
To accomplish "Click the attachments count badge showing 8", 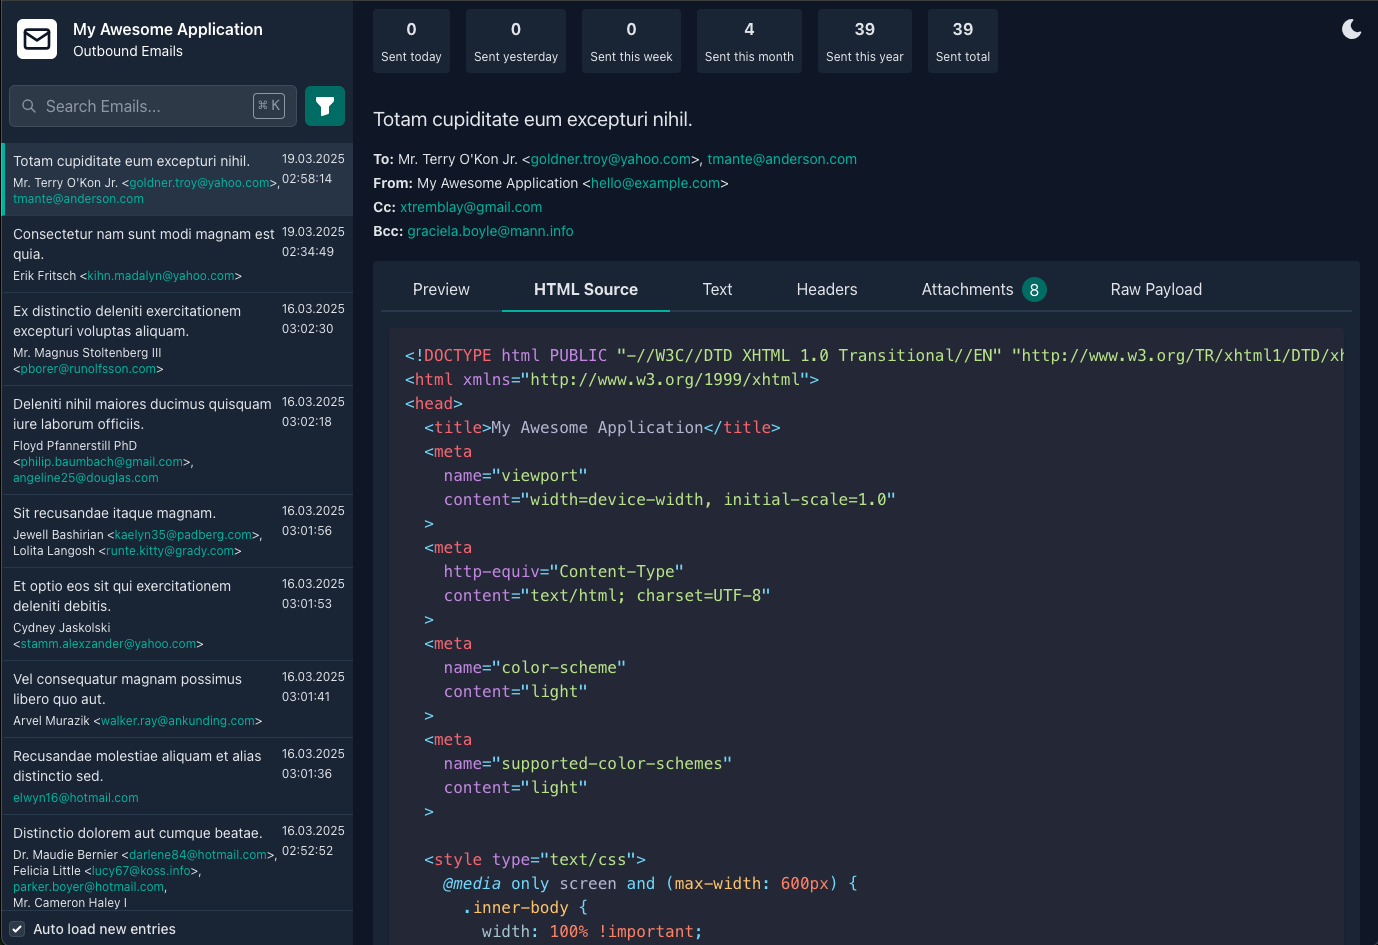I will coord(1035,289).
